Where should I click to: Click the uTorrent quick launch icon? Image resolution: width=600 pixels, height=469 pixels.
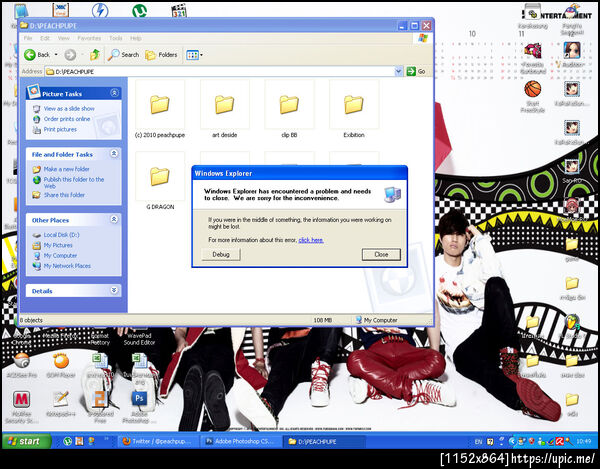[x=67, y=441]
